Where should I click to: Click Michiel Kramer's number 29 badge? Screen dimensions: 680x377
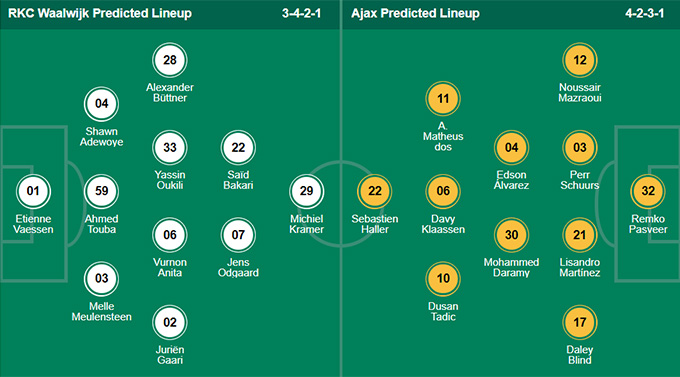[x=306, y=191]
